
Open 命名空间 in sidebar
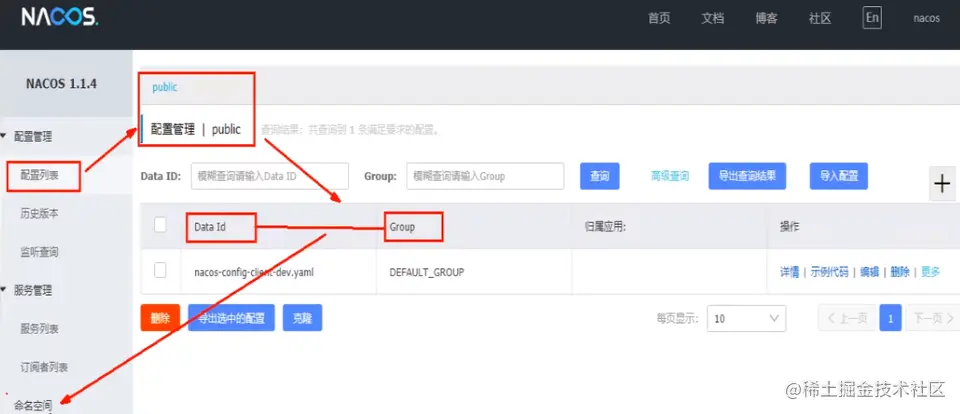click(x=33, y=405)
